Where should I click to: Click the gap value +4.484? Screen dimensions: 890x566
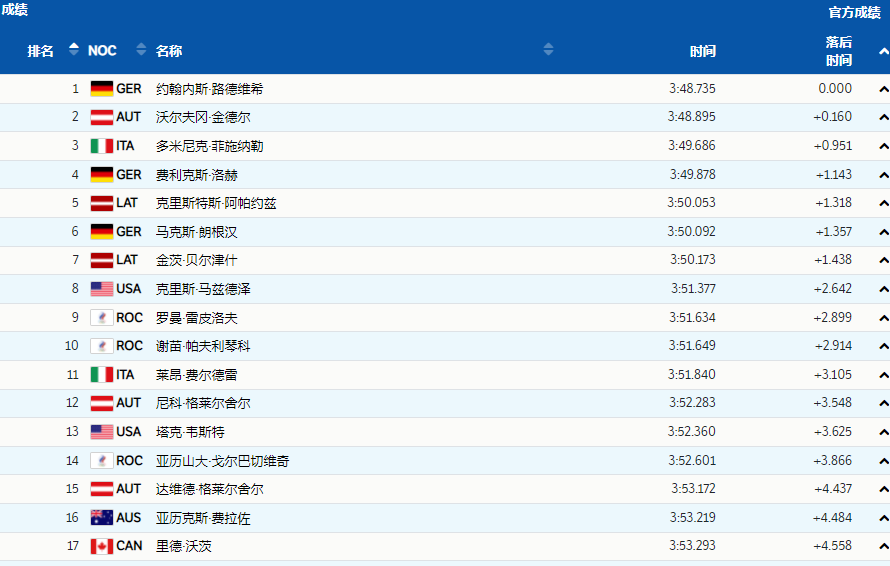[x=832, y=518]
